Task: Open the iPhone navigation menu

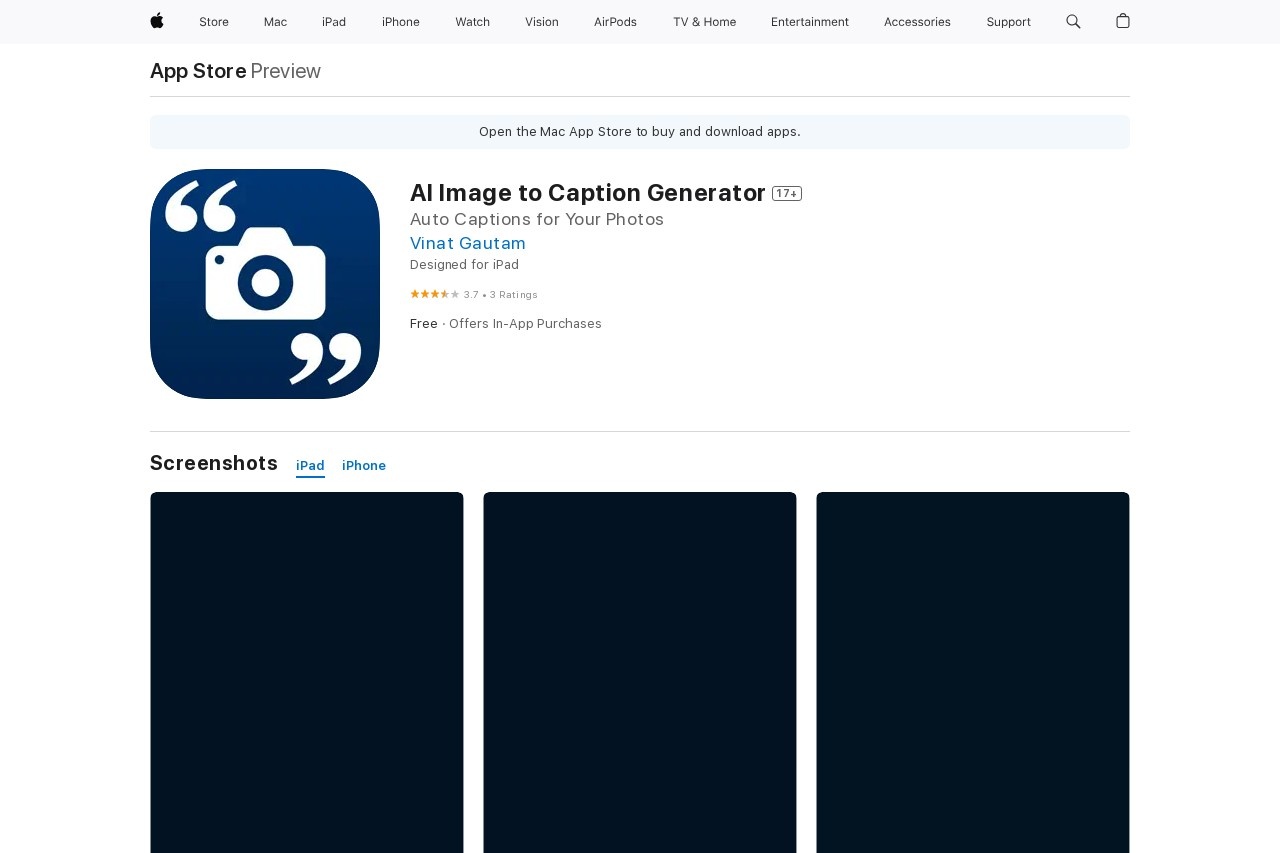Action: click(401, 22)
